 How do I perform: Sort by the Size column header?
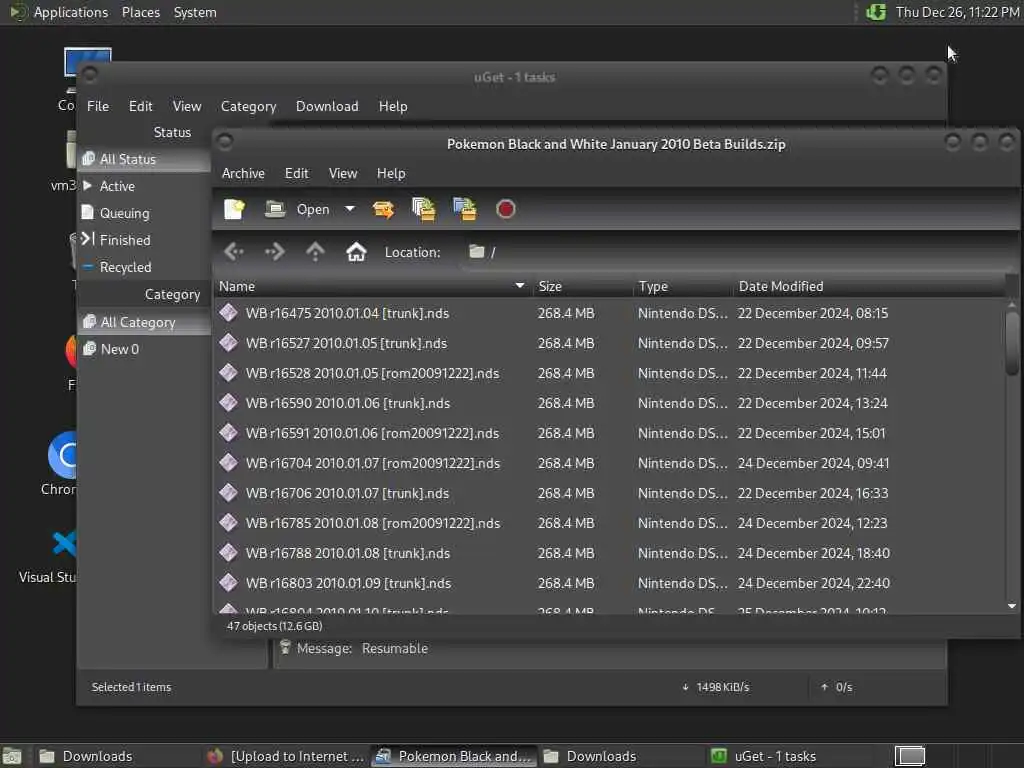pos(583,286)
